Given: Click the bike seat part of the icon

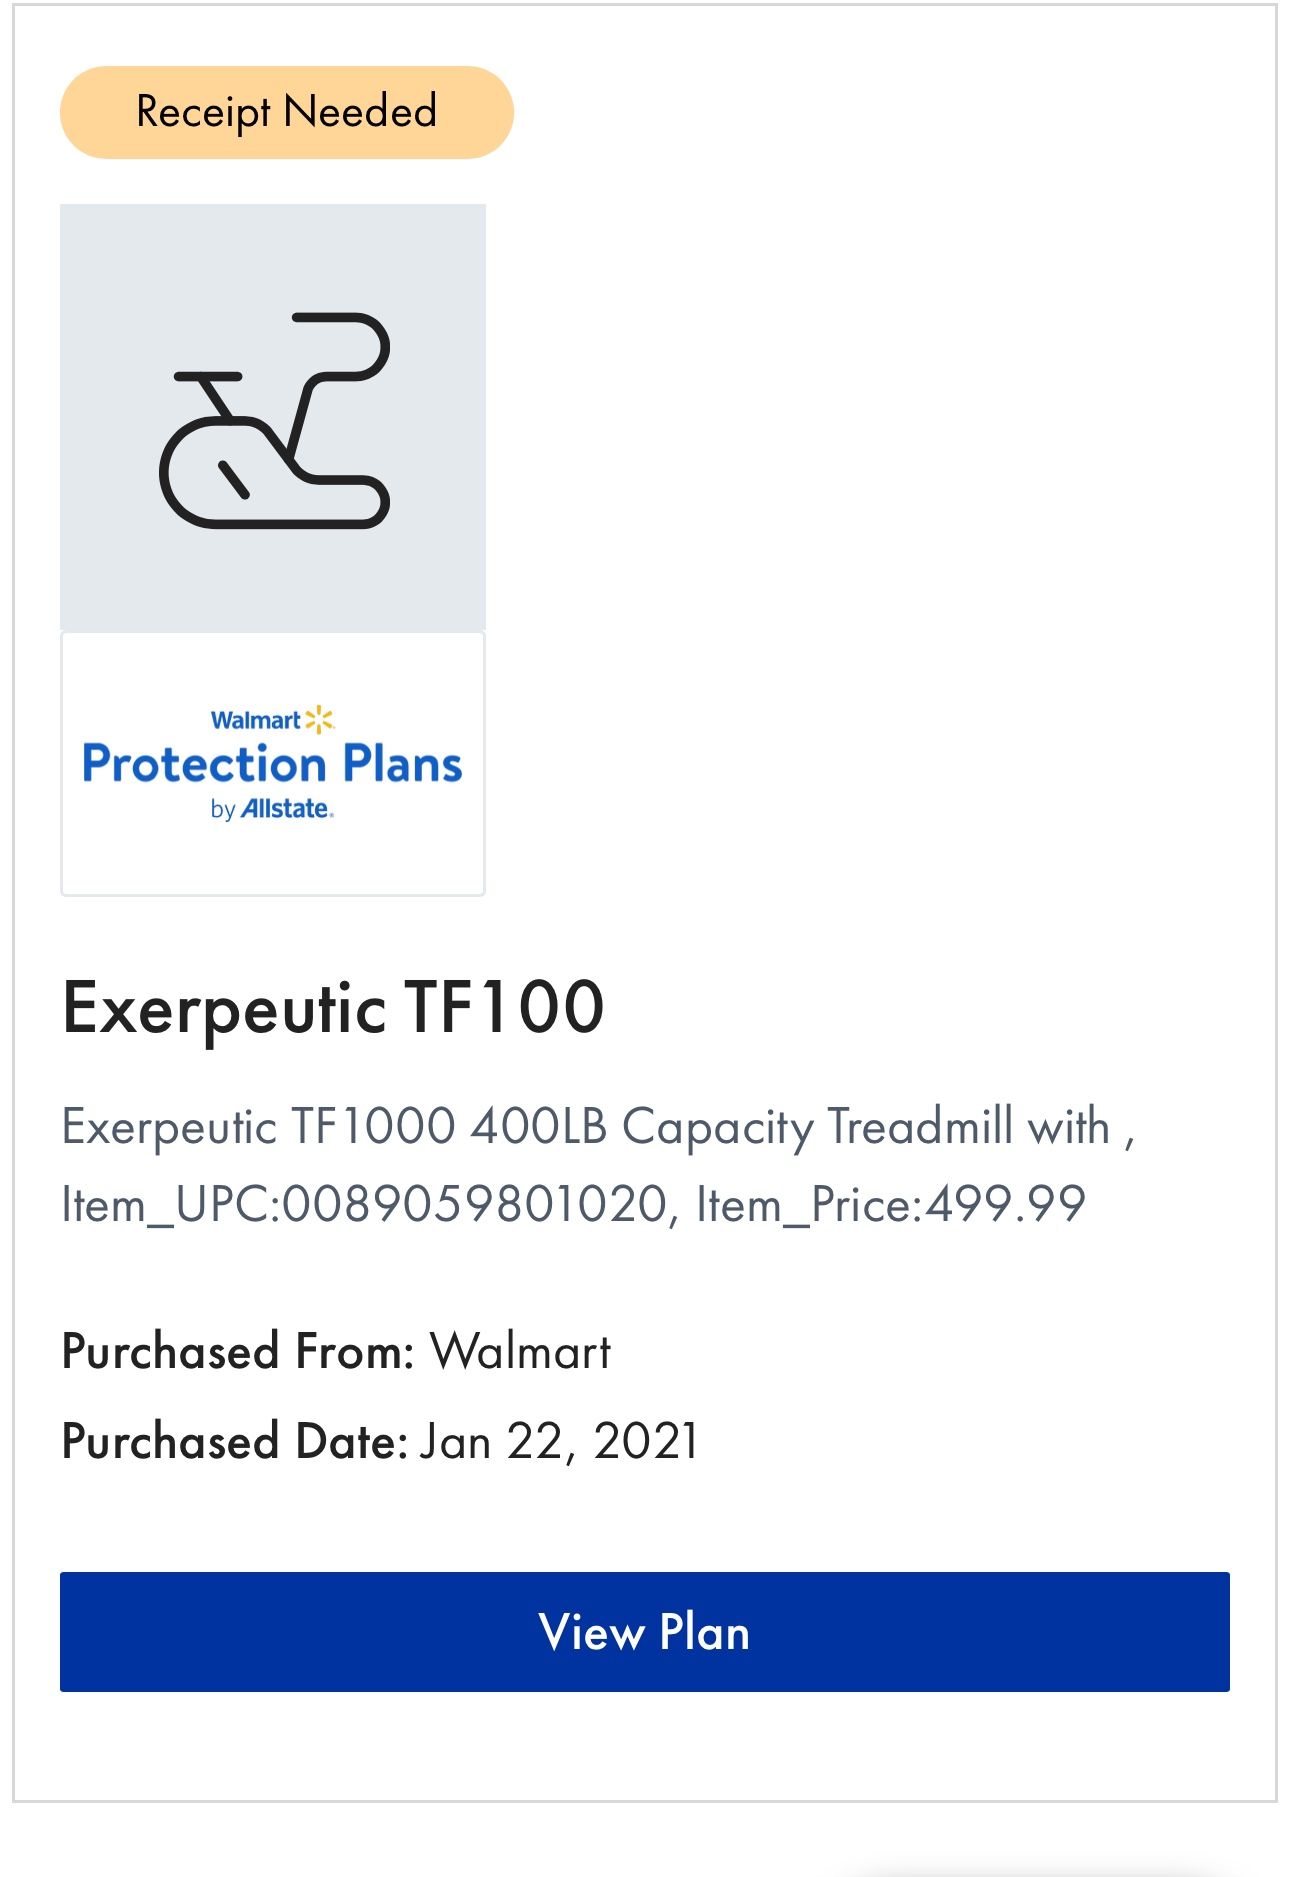Looking at the screenshot, I should click(x=208, y=377).
